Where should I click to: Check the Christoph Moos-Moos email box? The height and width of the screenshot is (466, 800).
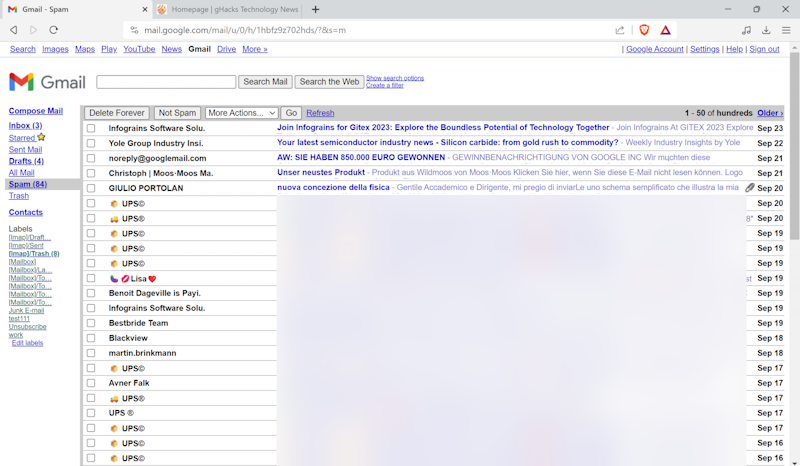(x=91, y=173)
